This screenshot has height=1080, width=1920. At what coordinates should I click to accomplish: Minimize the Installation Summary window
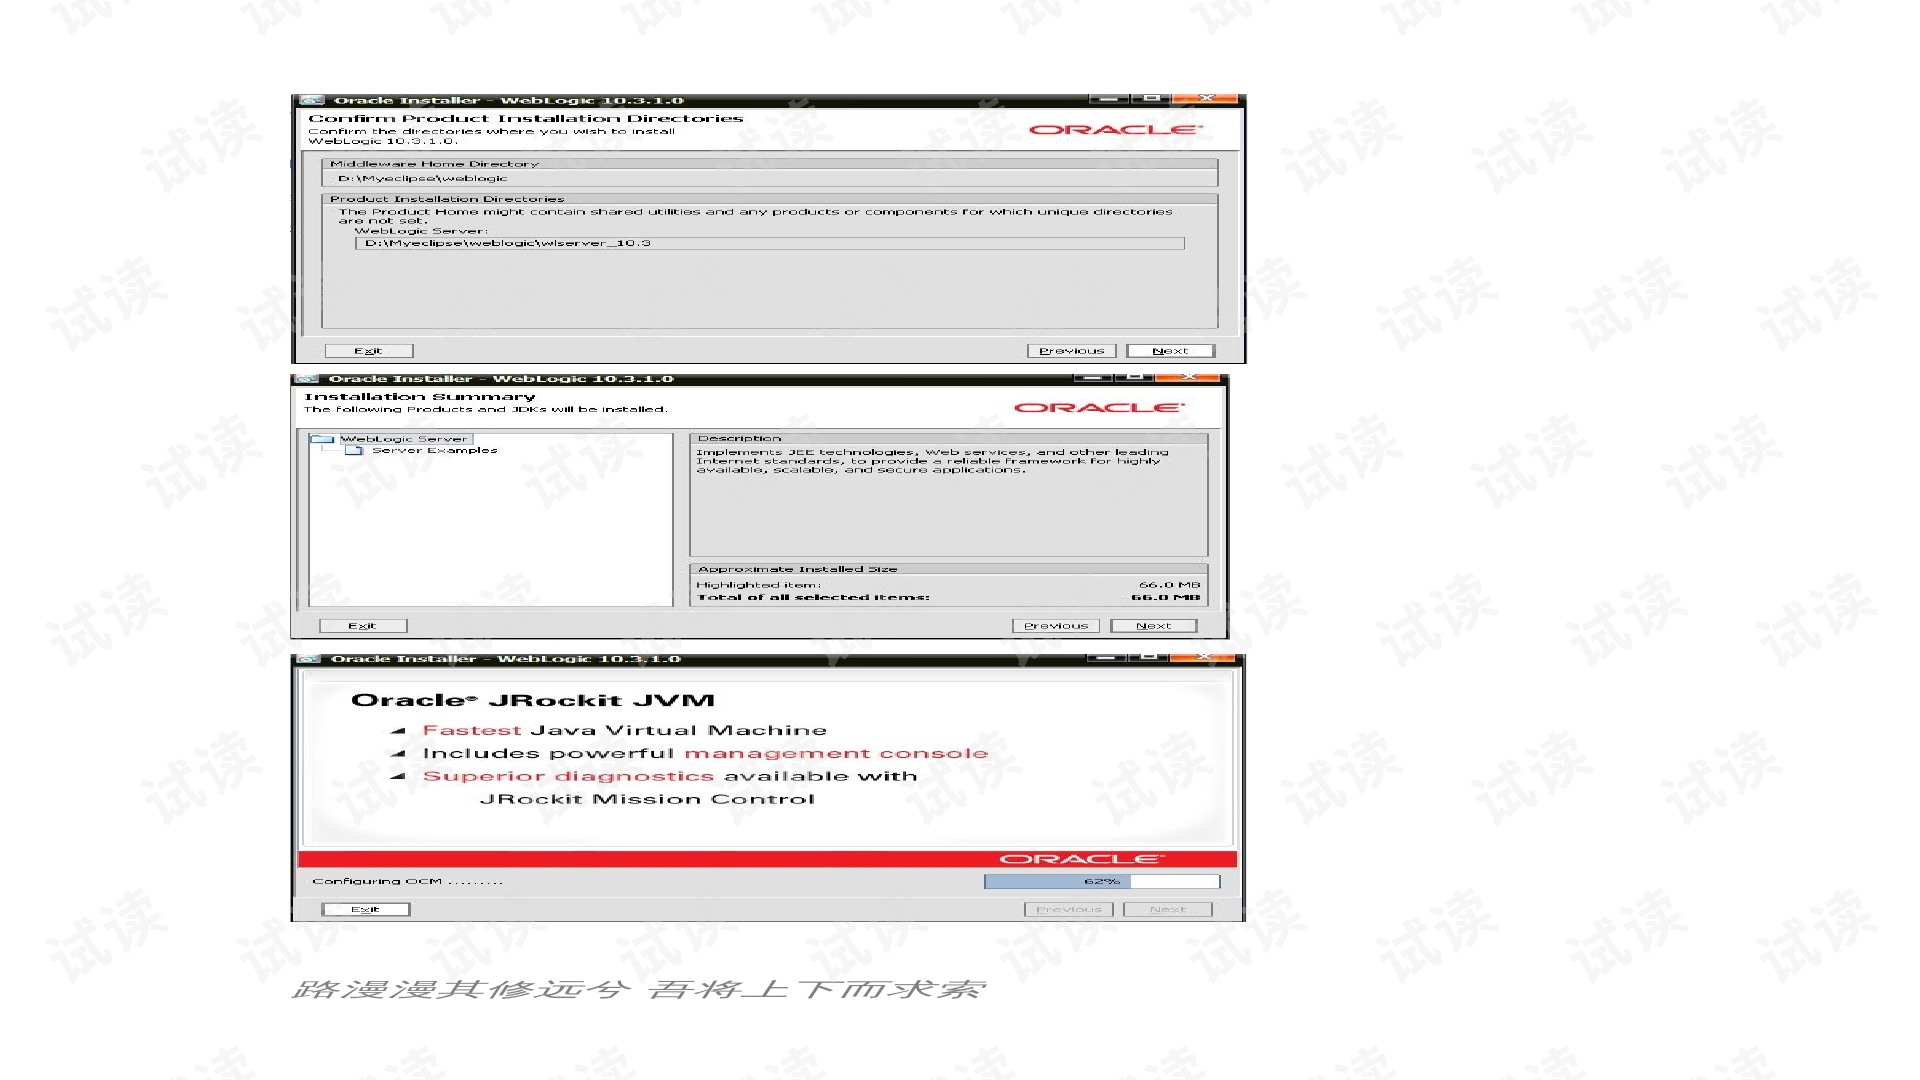(1093, 378)
